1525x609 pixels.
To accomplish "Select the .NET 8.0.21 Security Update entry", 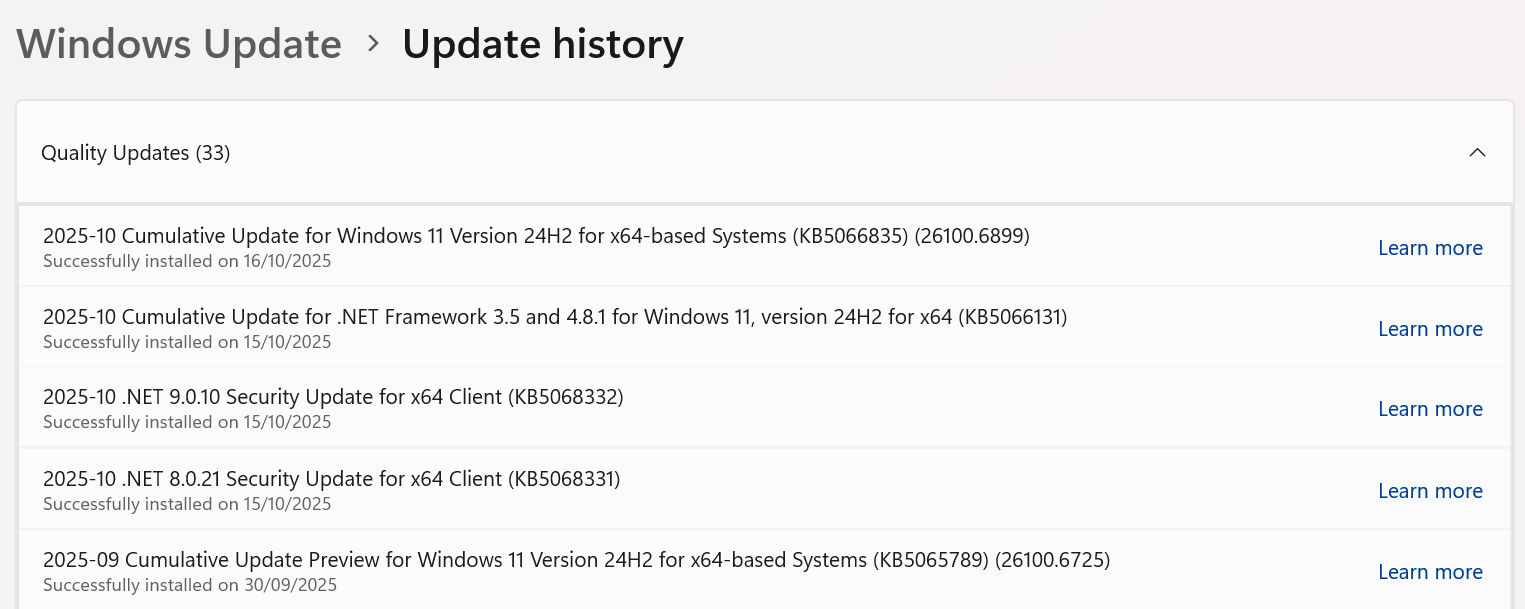I will click(332, 479).
